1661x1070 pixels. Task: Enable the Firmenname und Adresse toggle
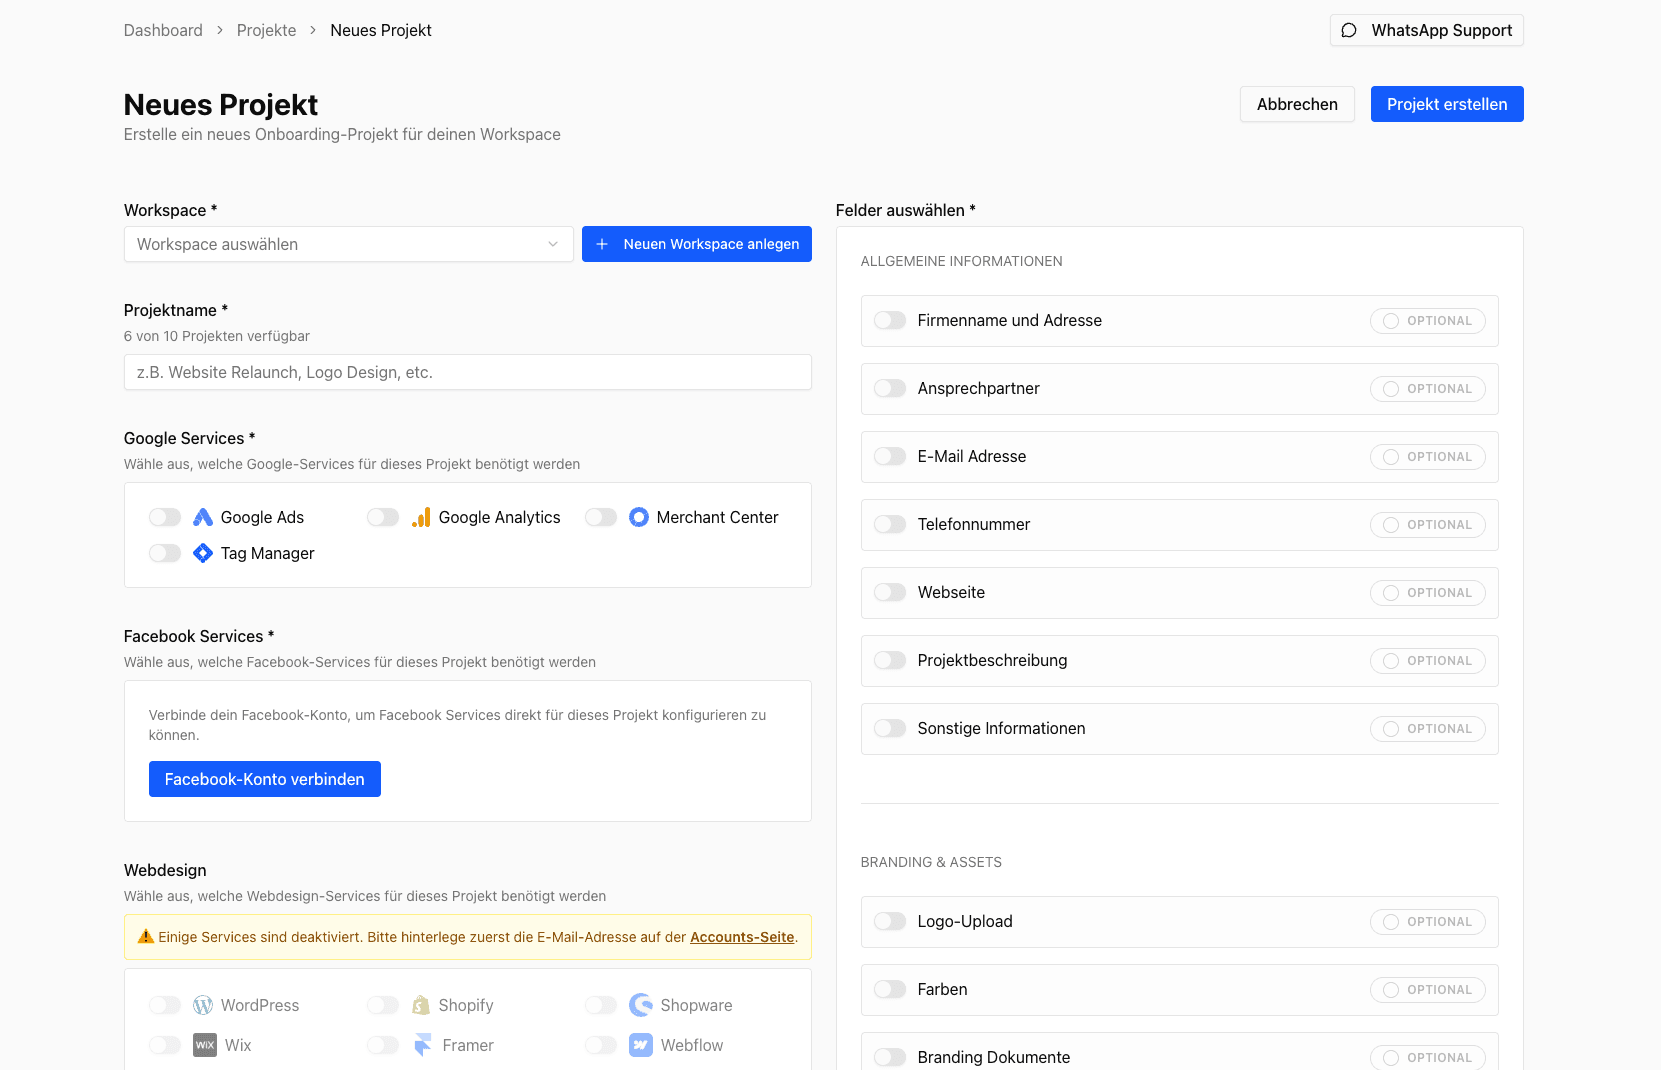[889, 320]
